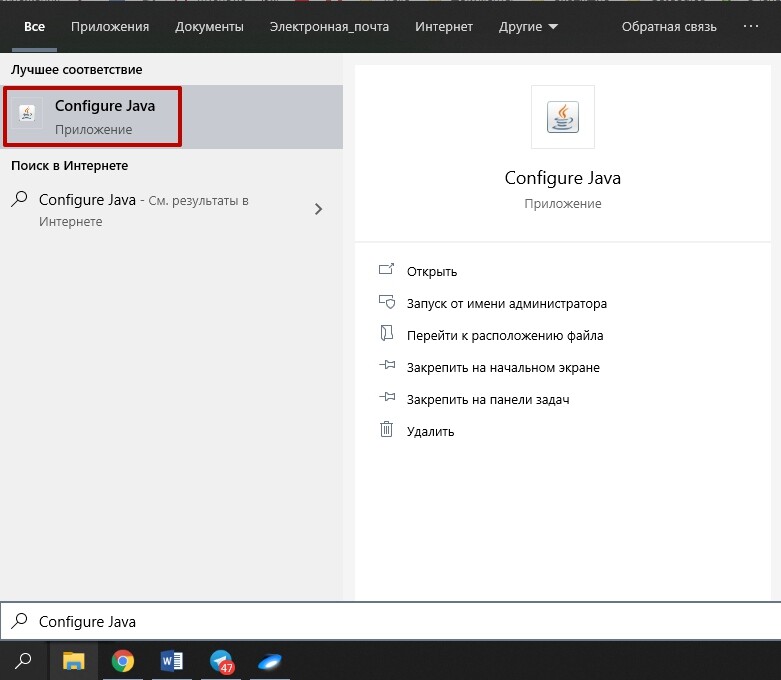Expand the Другие filter dropdown
The height and width of the screenshot is (680, 781).
pyautogui.click(x=528, y=26)
